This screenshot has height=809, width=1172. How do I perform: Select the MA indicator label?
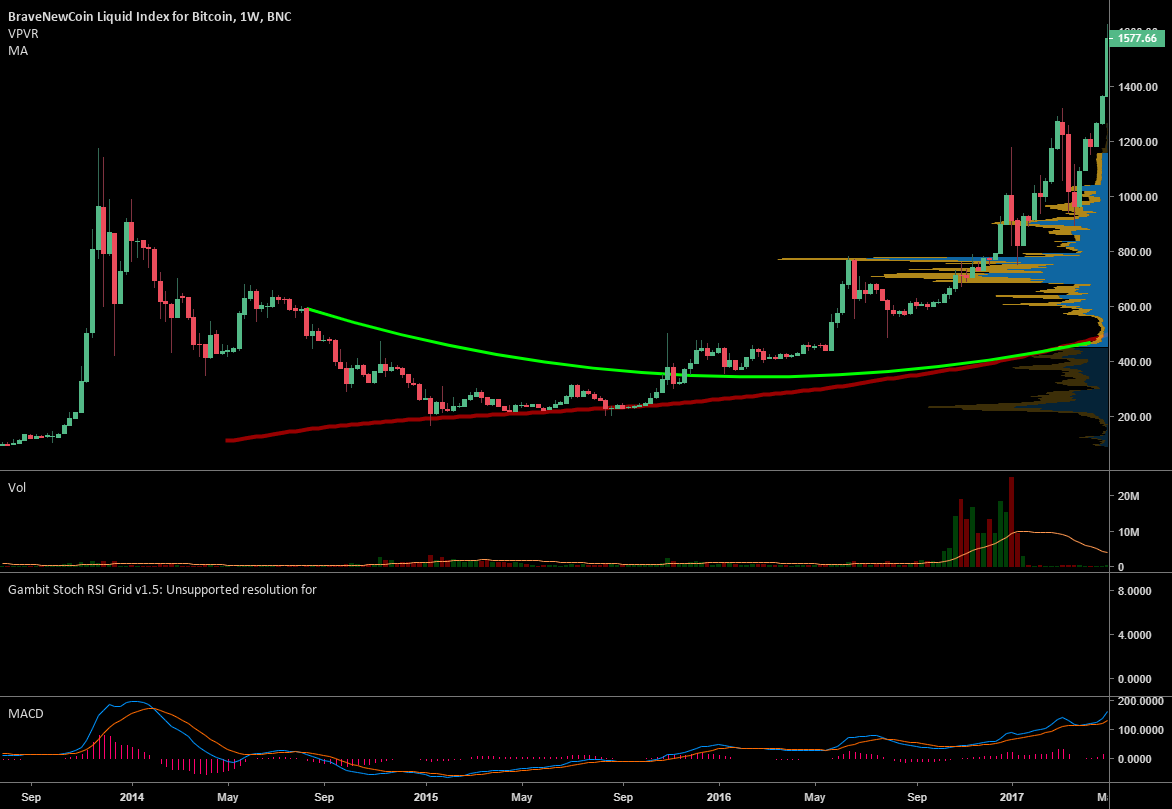tap(17, 50)
